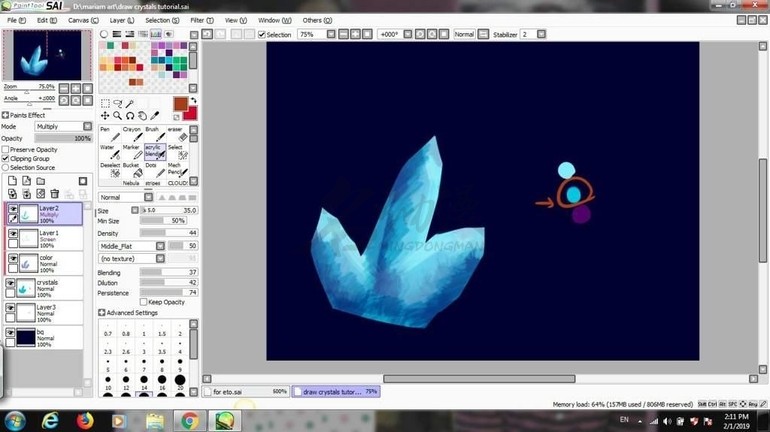770x432 pixels.
Task: Click the delete layer trash icon
Action: (x=55, y=194)
